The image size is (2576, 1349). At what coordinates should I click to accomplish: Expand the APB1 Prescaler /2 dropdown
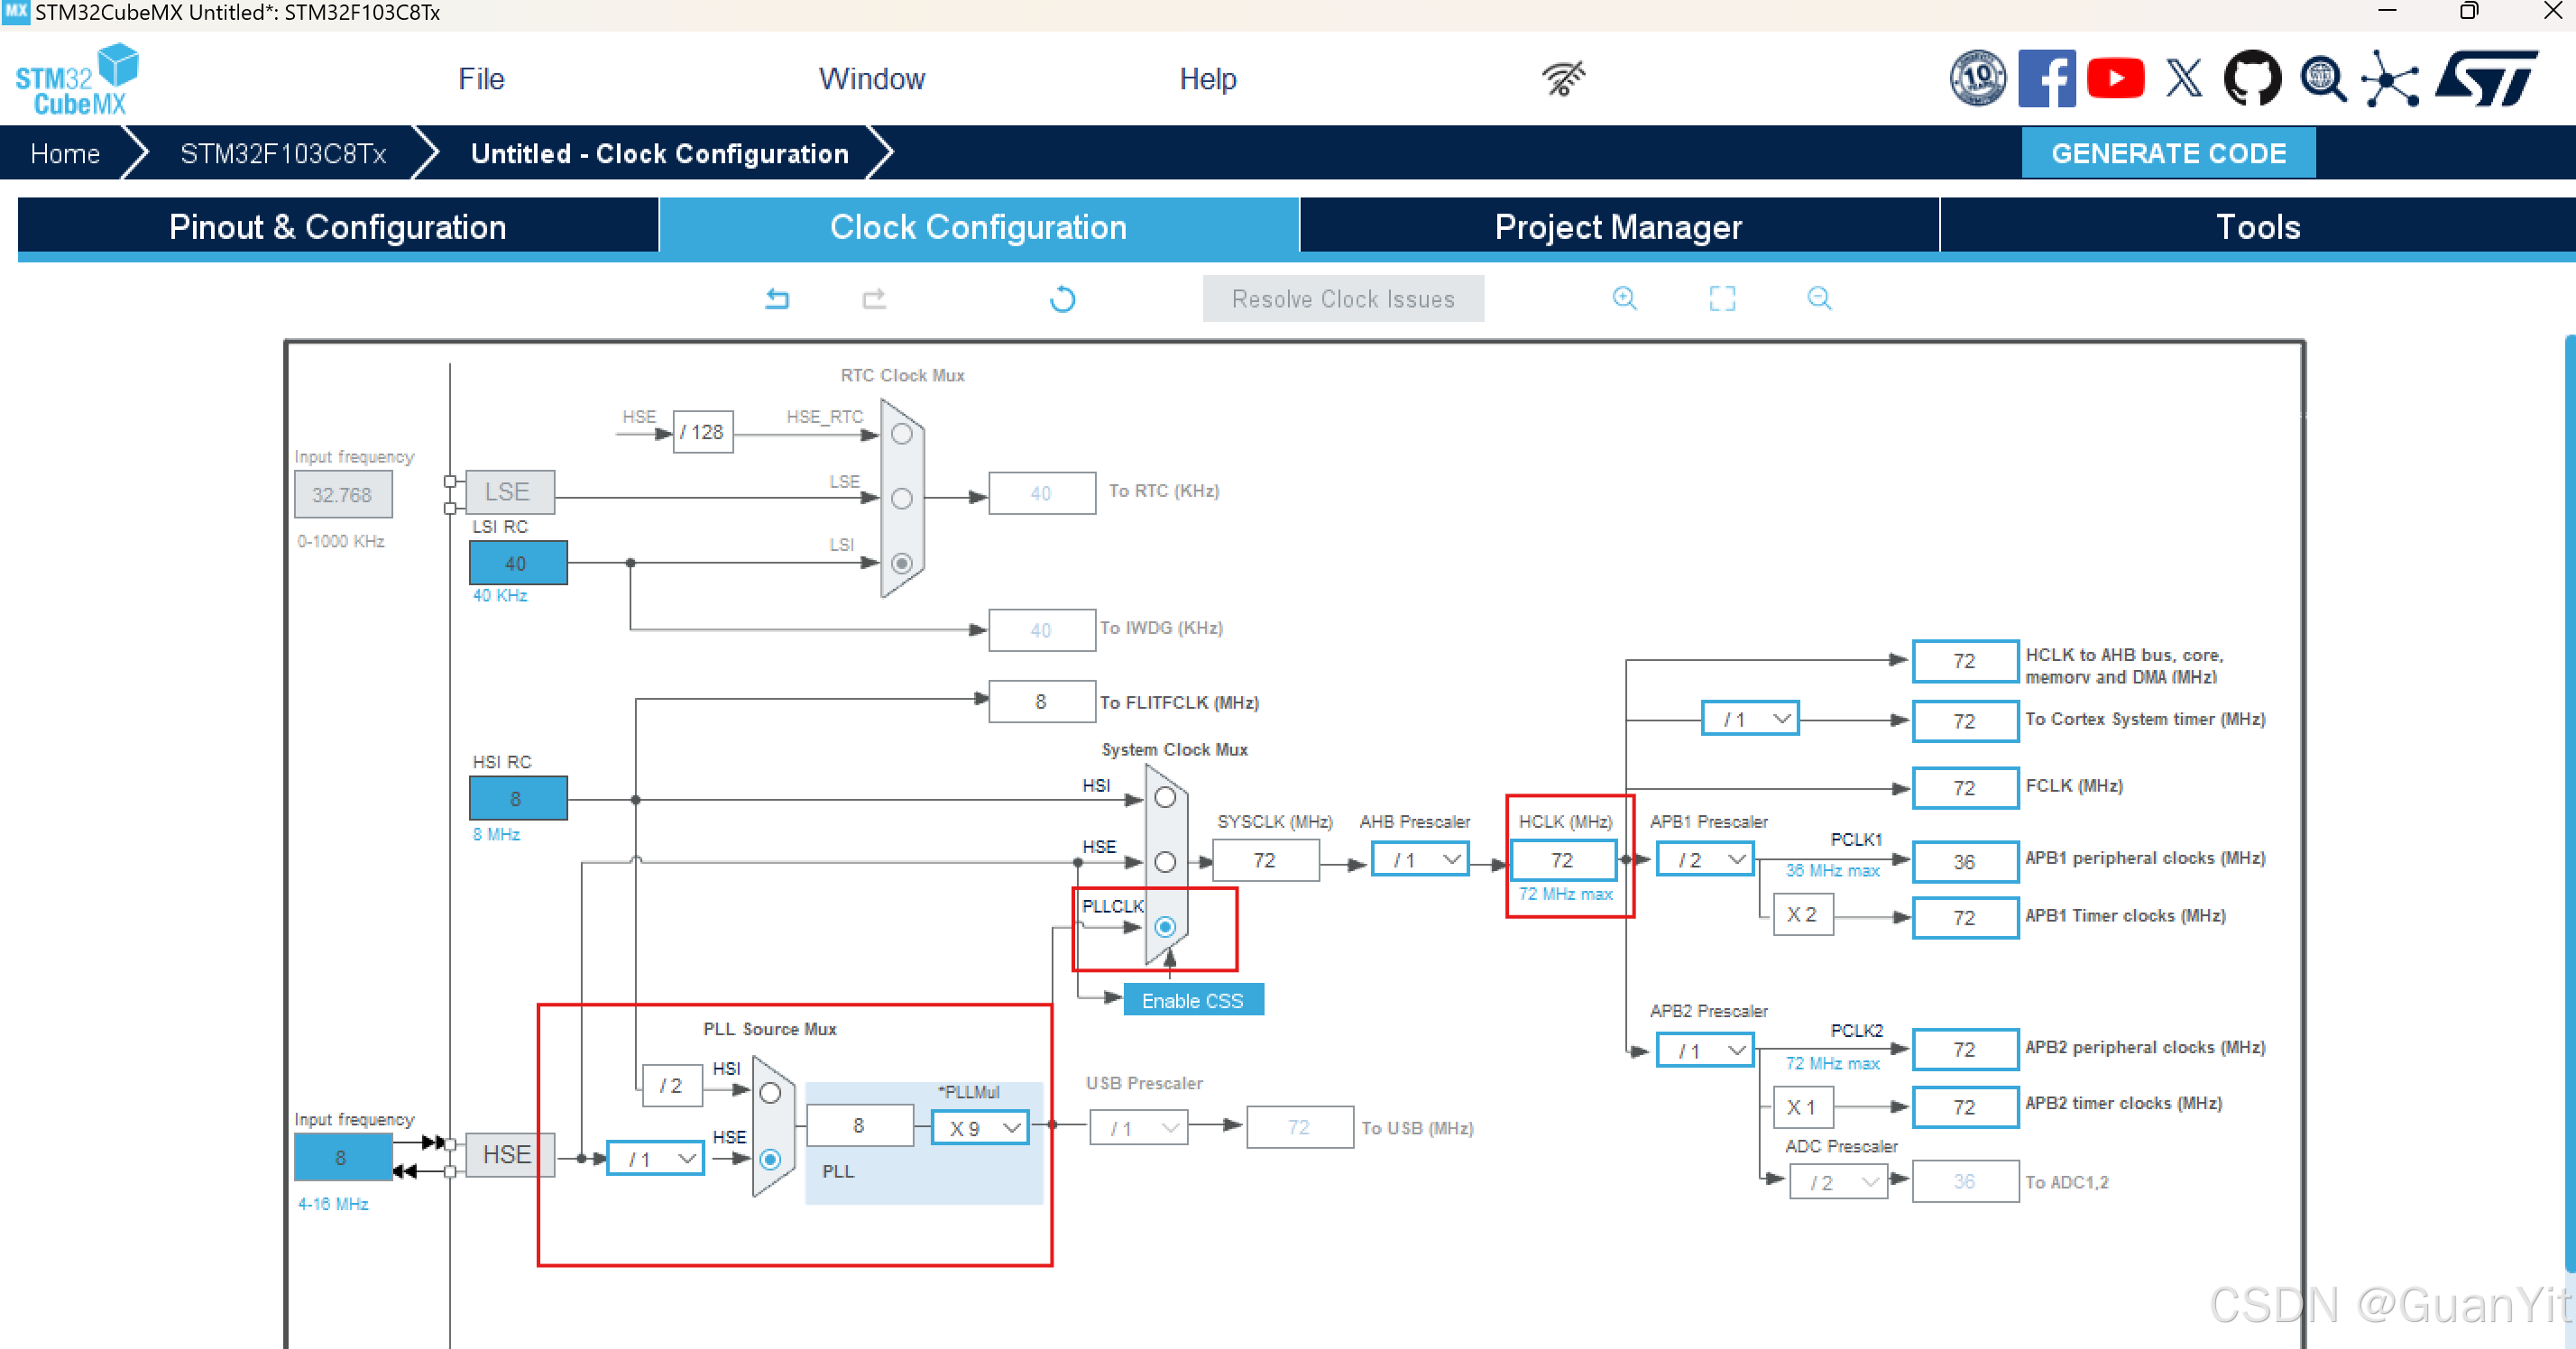(x=1704, y=860)
